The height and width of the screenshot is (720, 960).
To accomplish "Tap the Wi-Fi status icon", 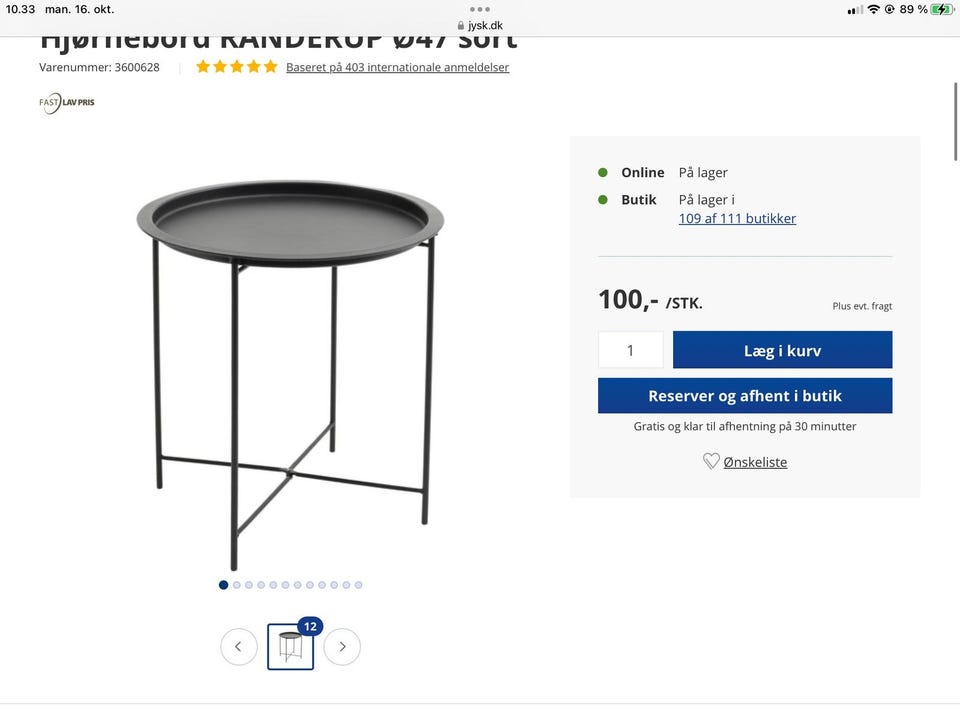I will click(x=874, y=9).
